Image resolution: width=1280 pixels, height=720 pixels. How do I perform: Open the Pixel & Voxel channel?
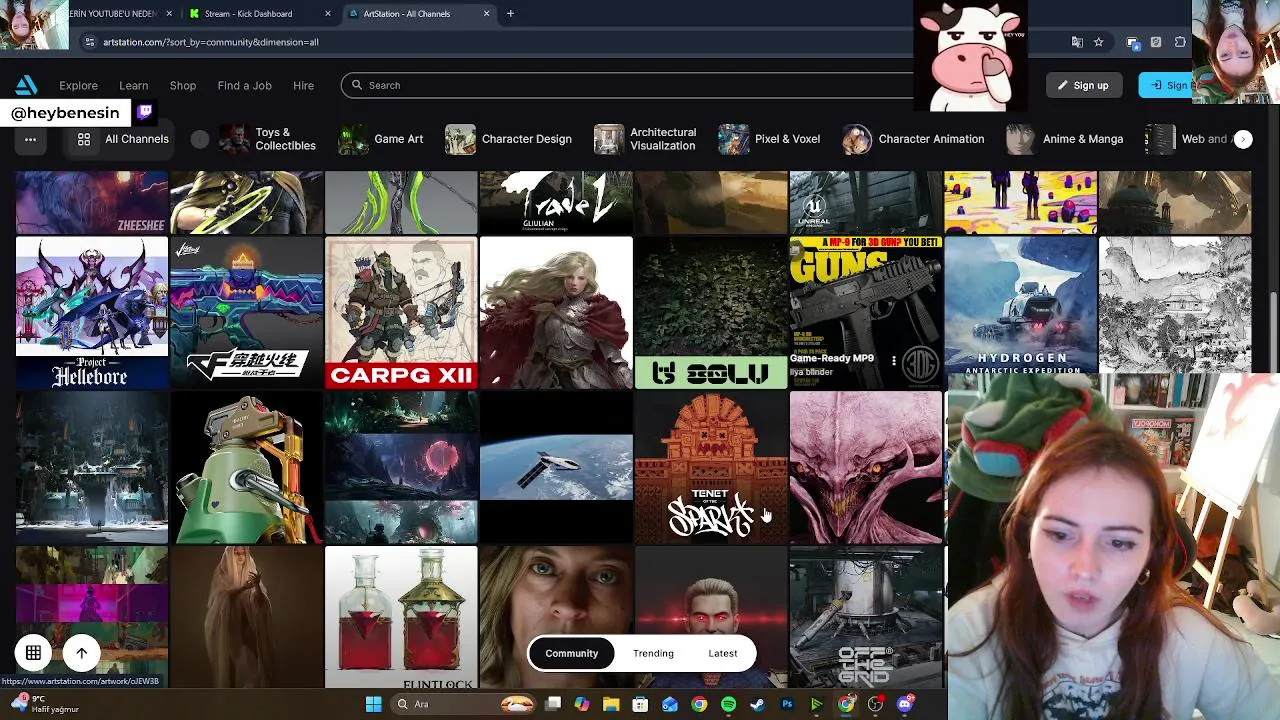point(770,139)
